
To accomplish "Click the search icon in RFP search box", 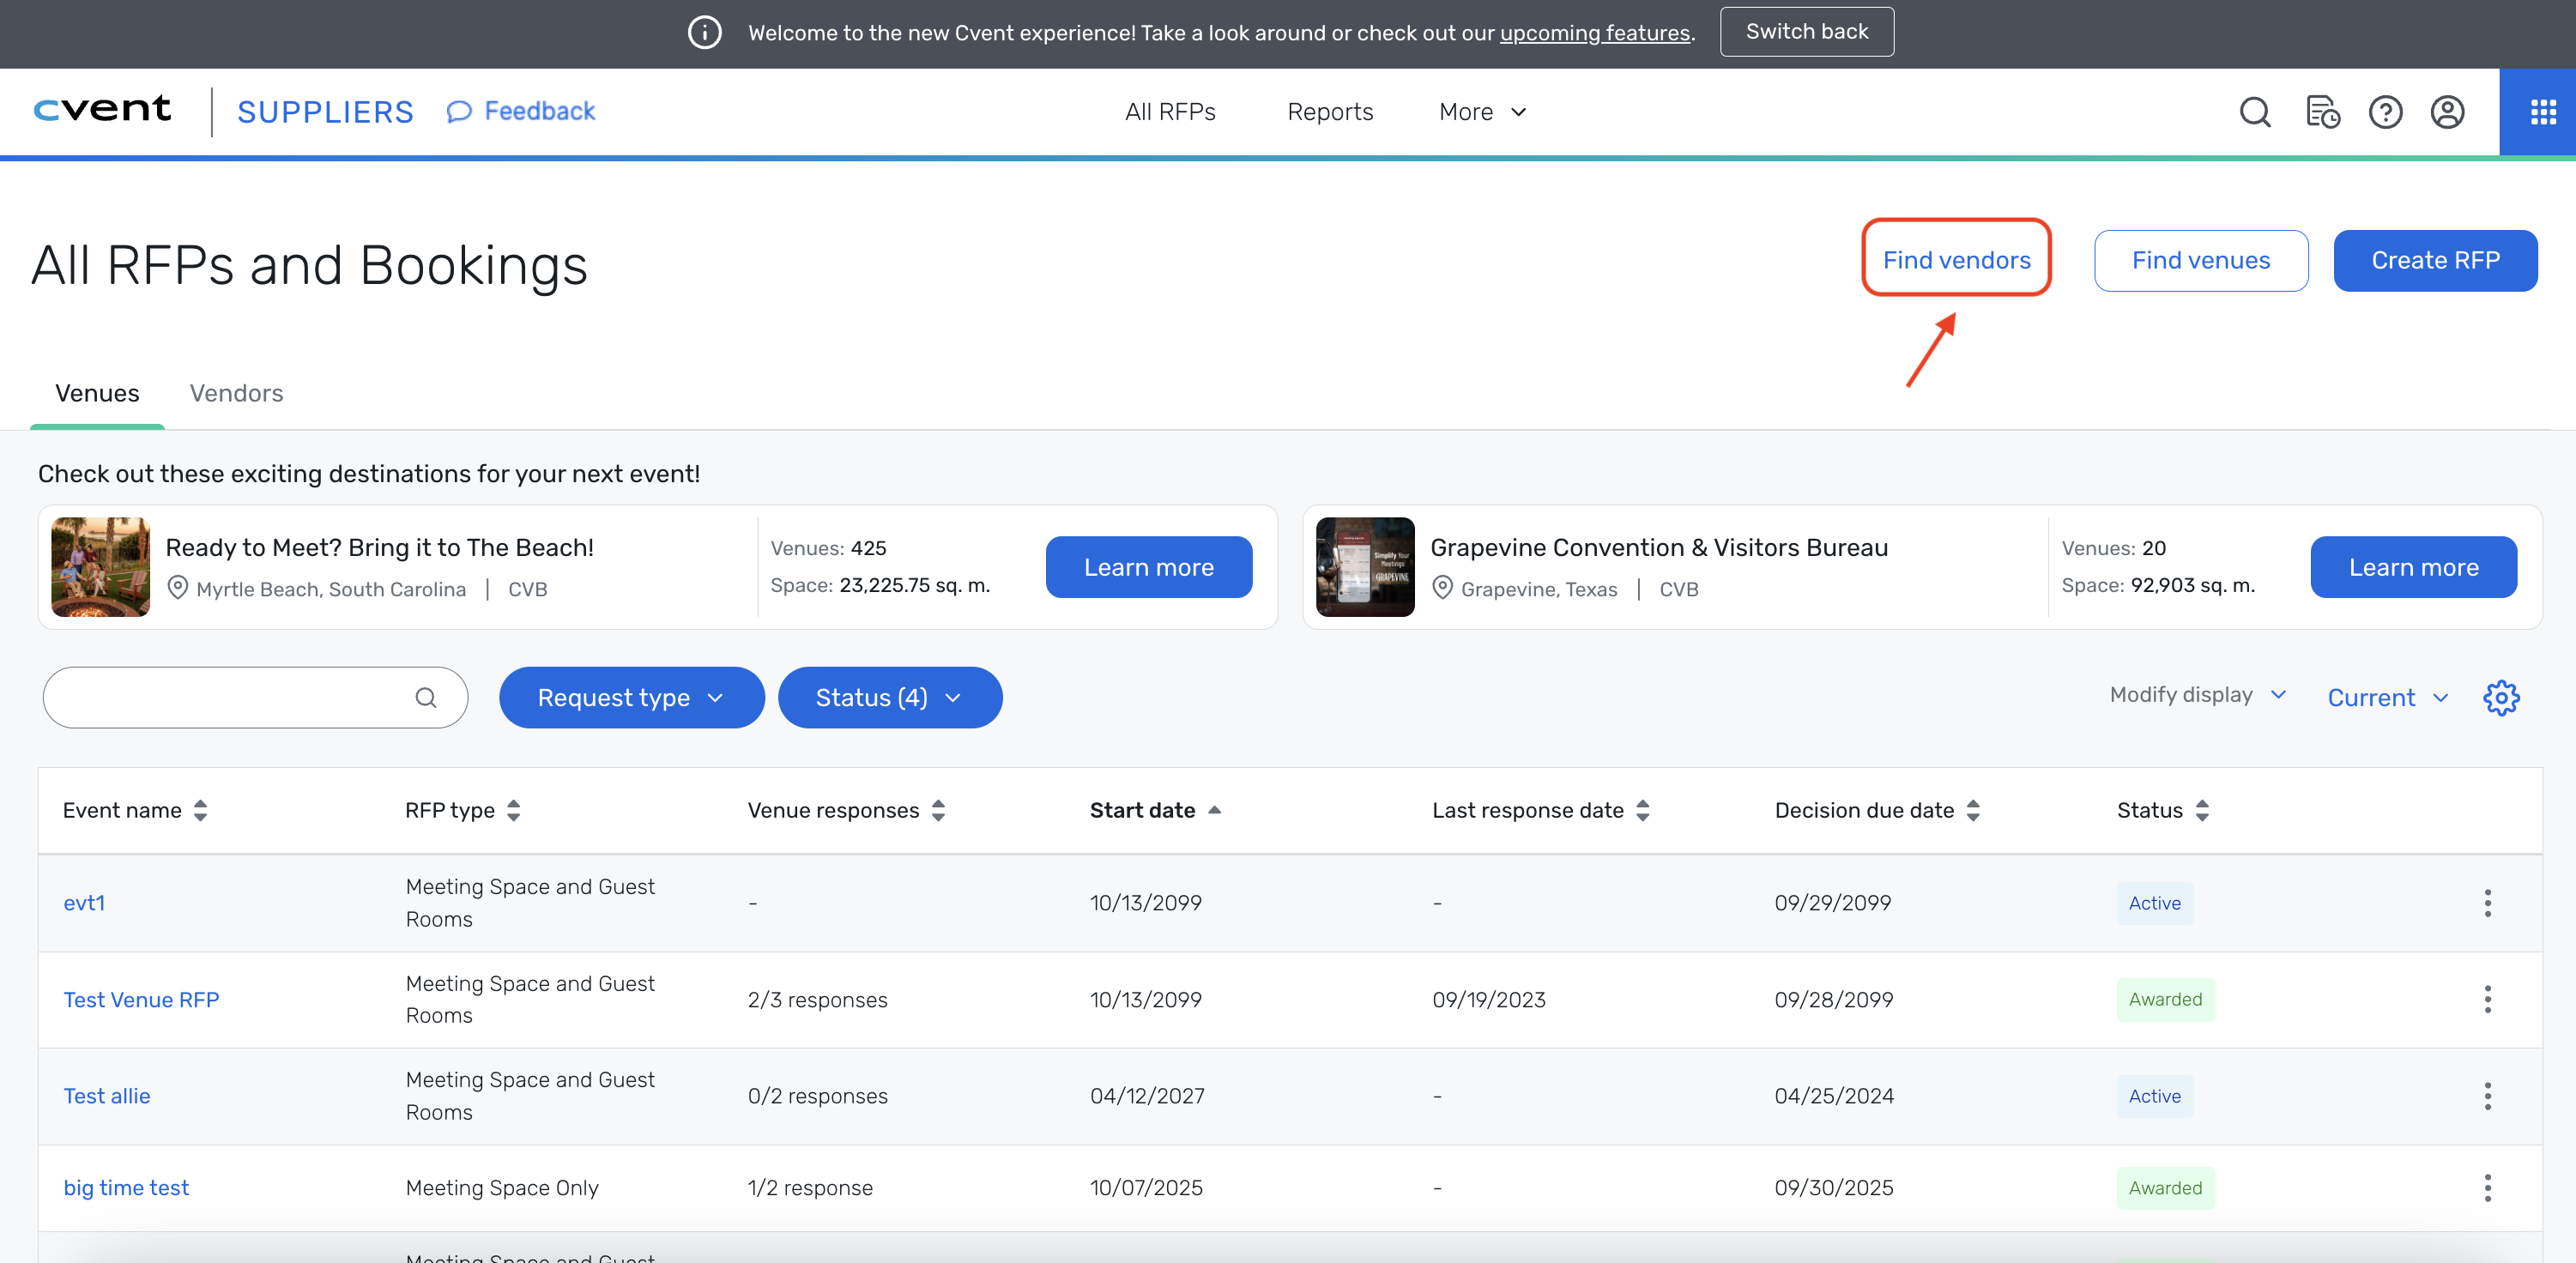I will (426, 697).
